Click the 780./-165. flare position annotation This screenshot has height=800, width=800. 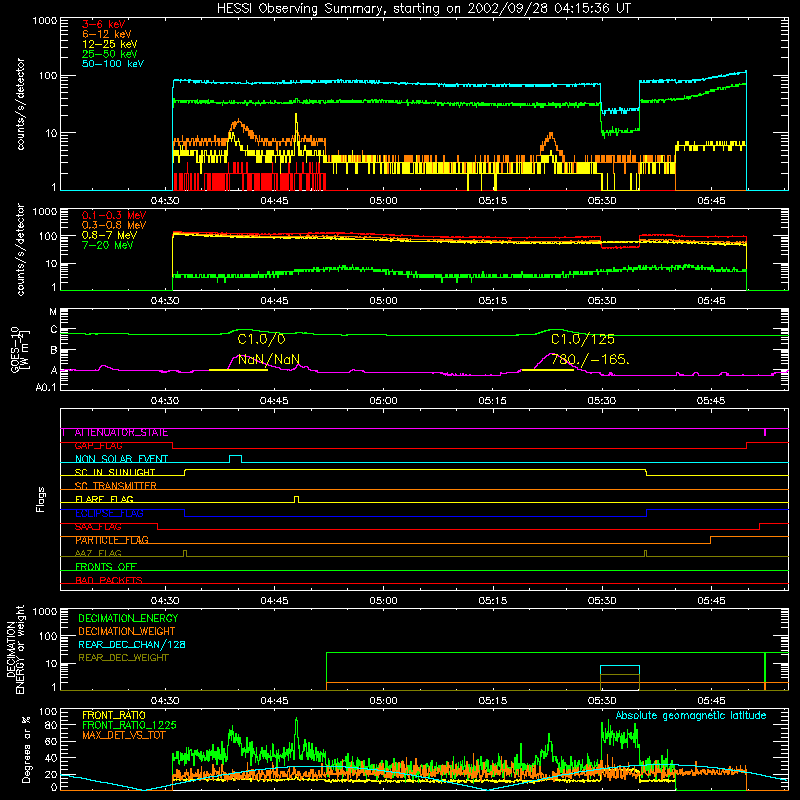click(590, 360)
